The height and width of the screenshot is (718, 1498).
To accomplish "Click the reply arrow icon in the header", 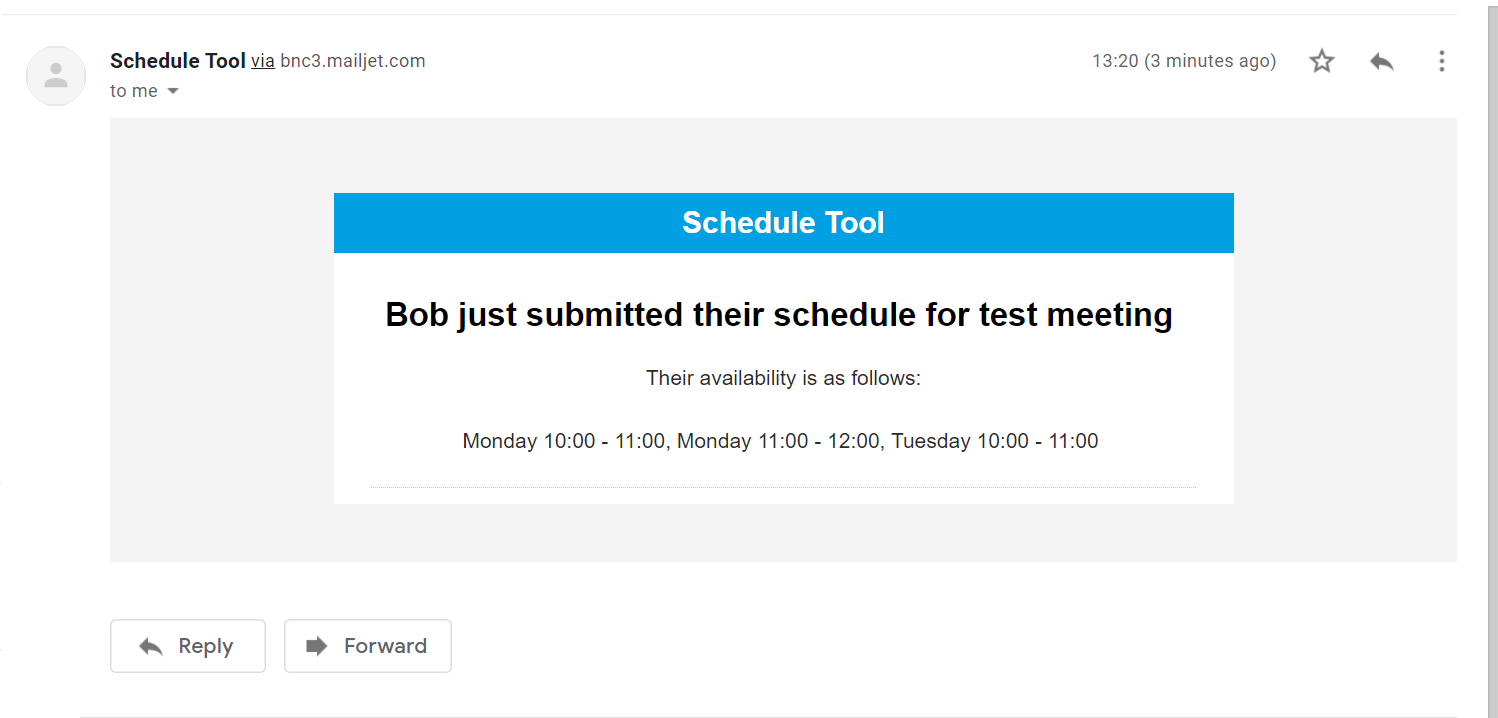I will point(1381,61).
